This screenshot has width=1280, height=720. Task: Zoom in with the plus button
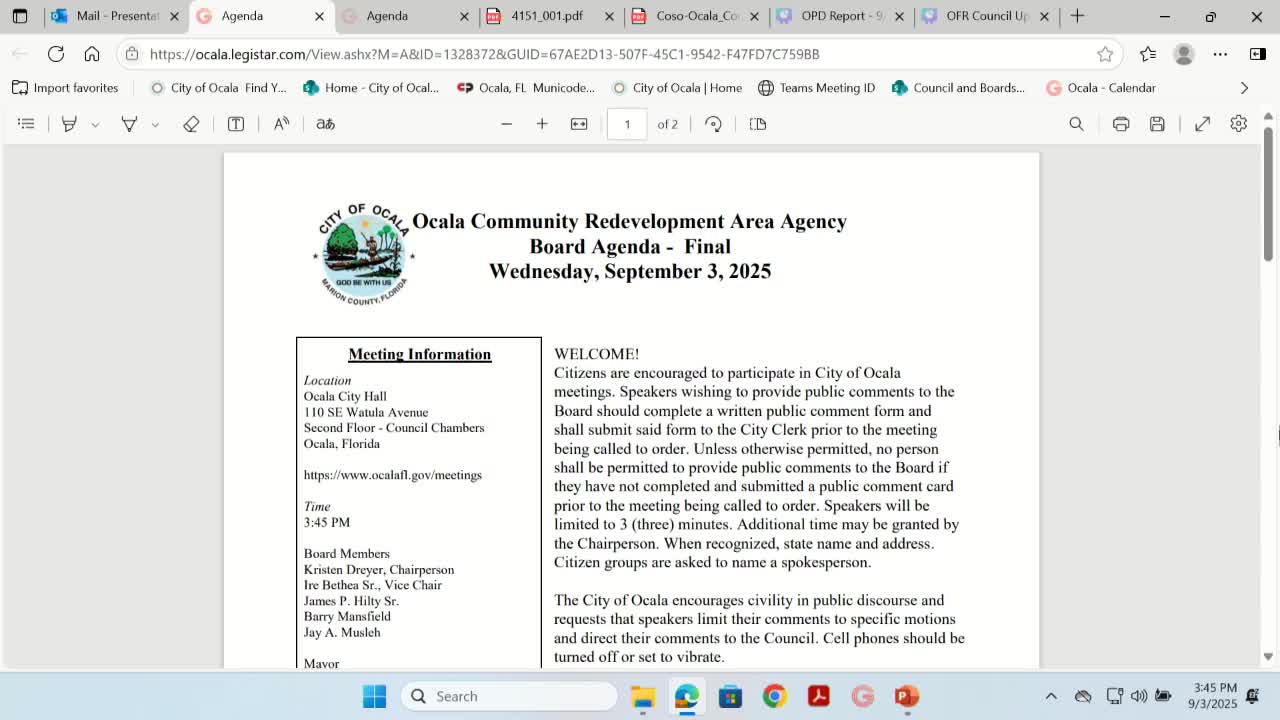[542, 124]
